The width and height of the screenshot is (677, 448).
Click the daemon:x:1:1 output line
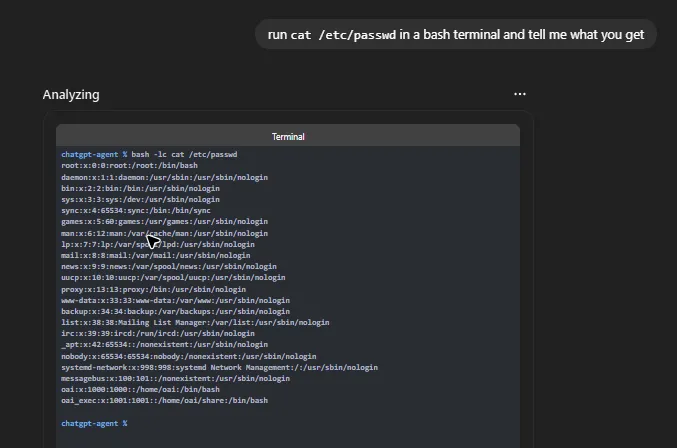click(x=165, y=177)
